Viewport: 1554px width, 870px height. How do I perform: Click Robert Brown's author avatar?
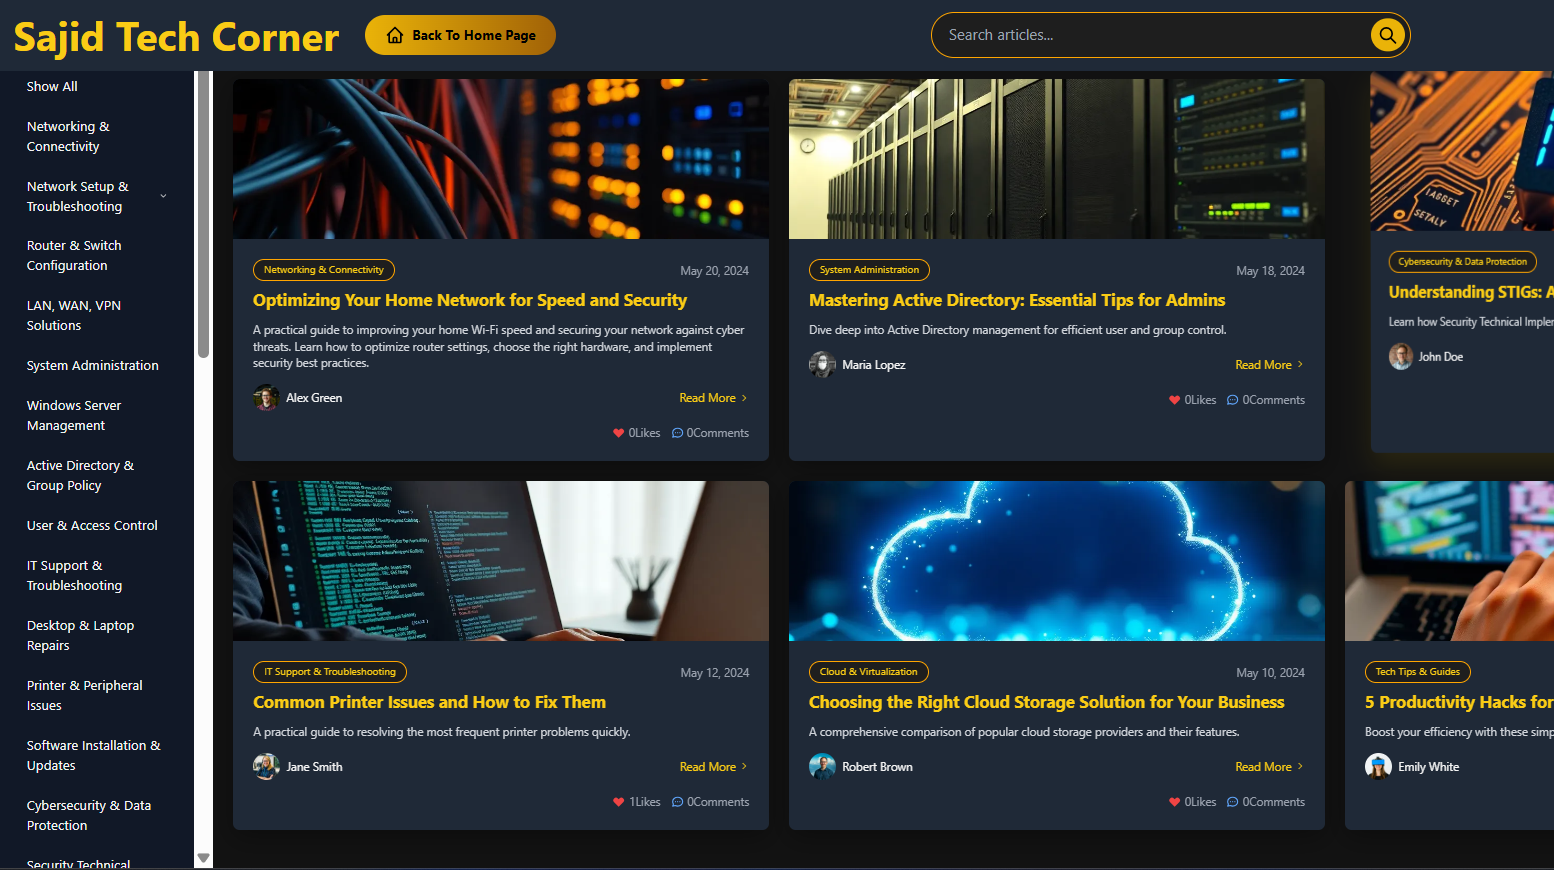coord(822,767)
